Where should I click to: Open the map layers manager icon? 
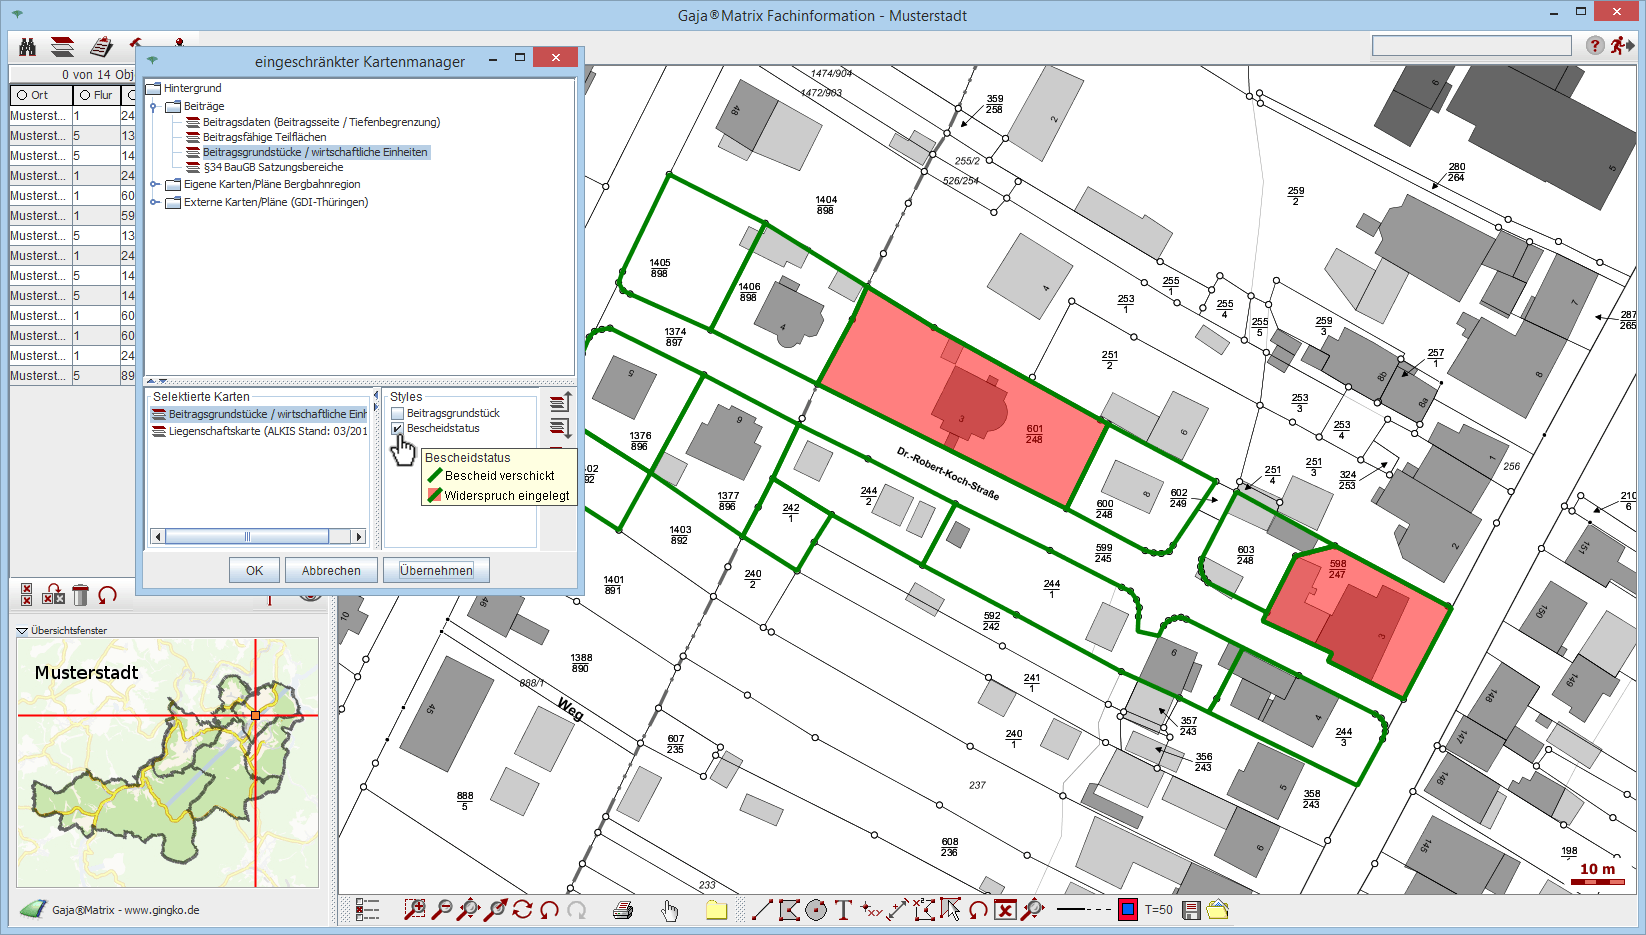click(x=62, y=47)
